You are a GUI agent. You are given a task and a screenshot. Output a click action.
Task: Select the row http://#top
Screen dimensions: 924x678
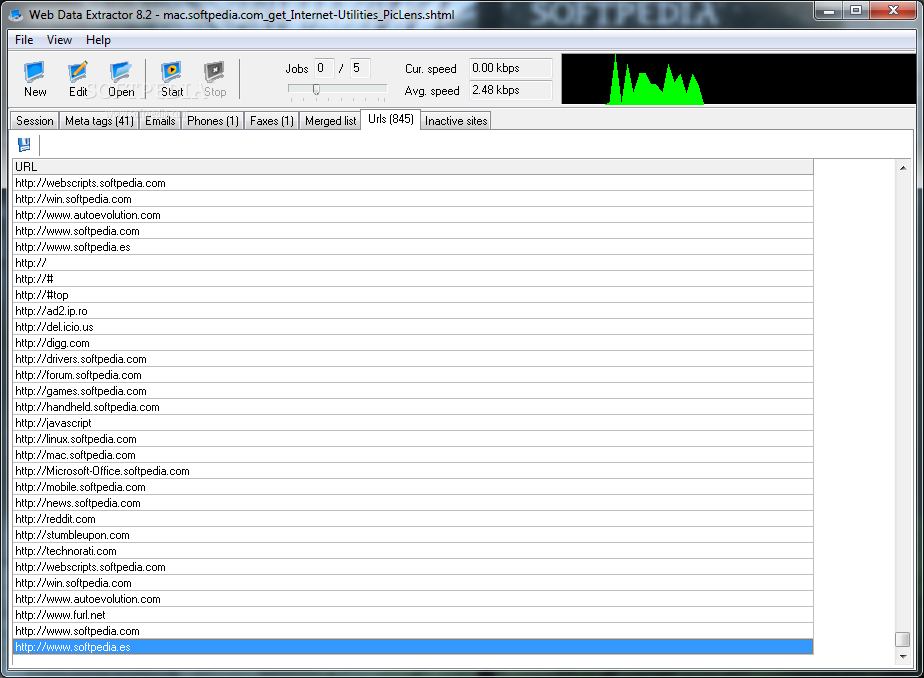click(x=413, y=295)
